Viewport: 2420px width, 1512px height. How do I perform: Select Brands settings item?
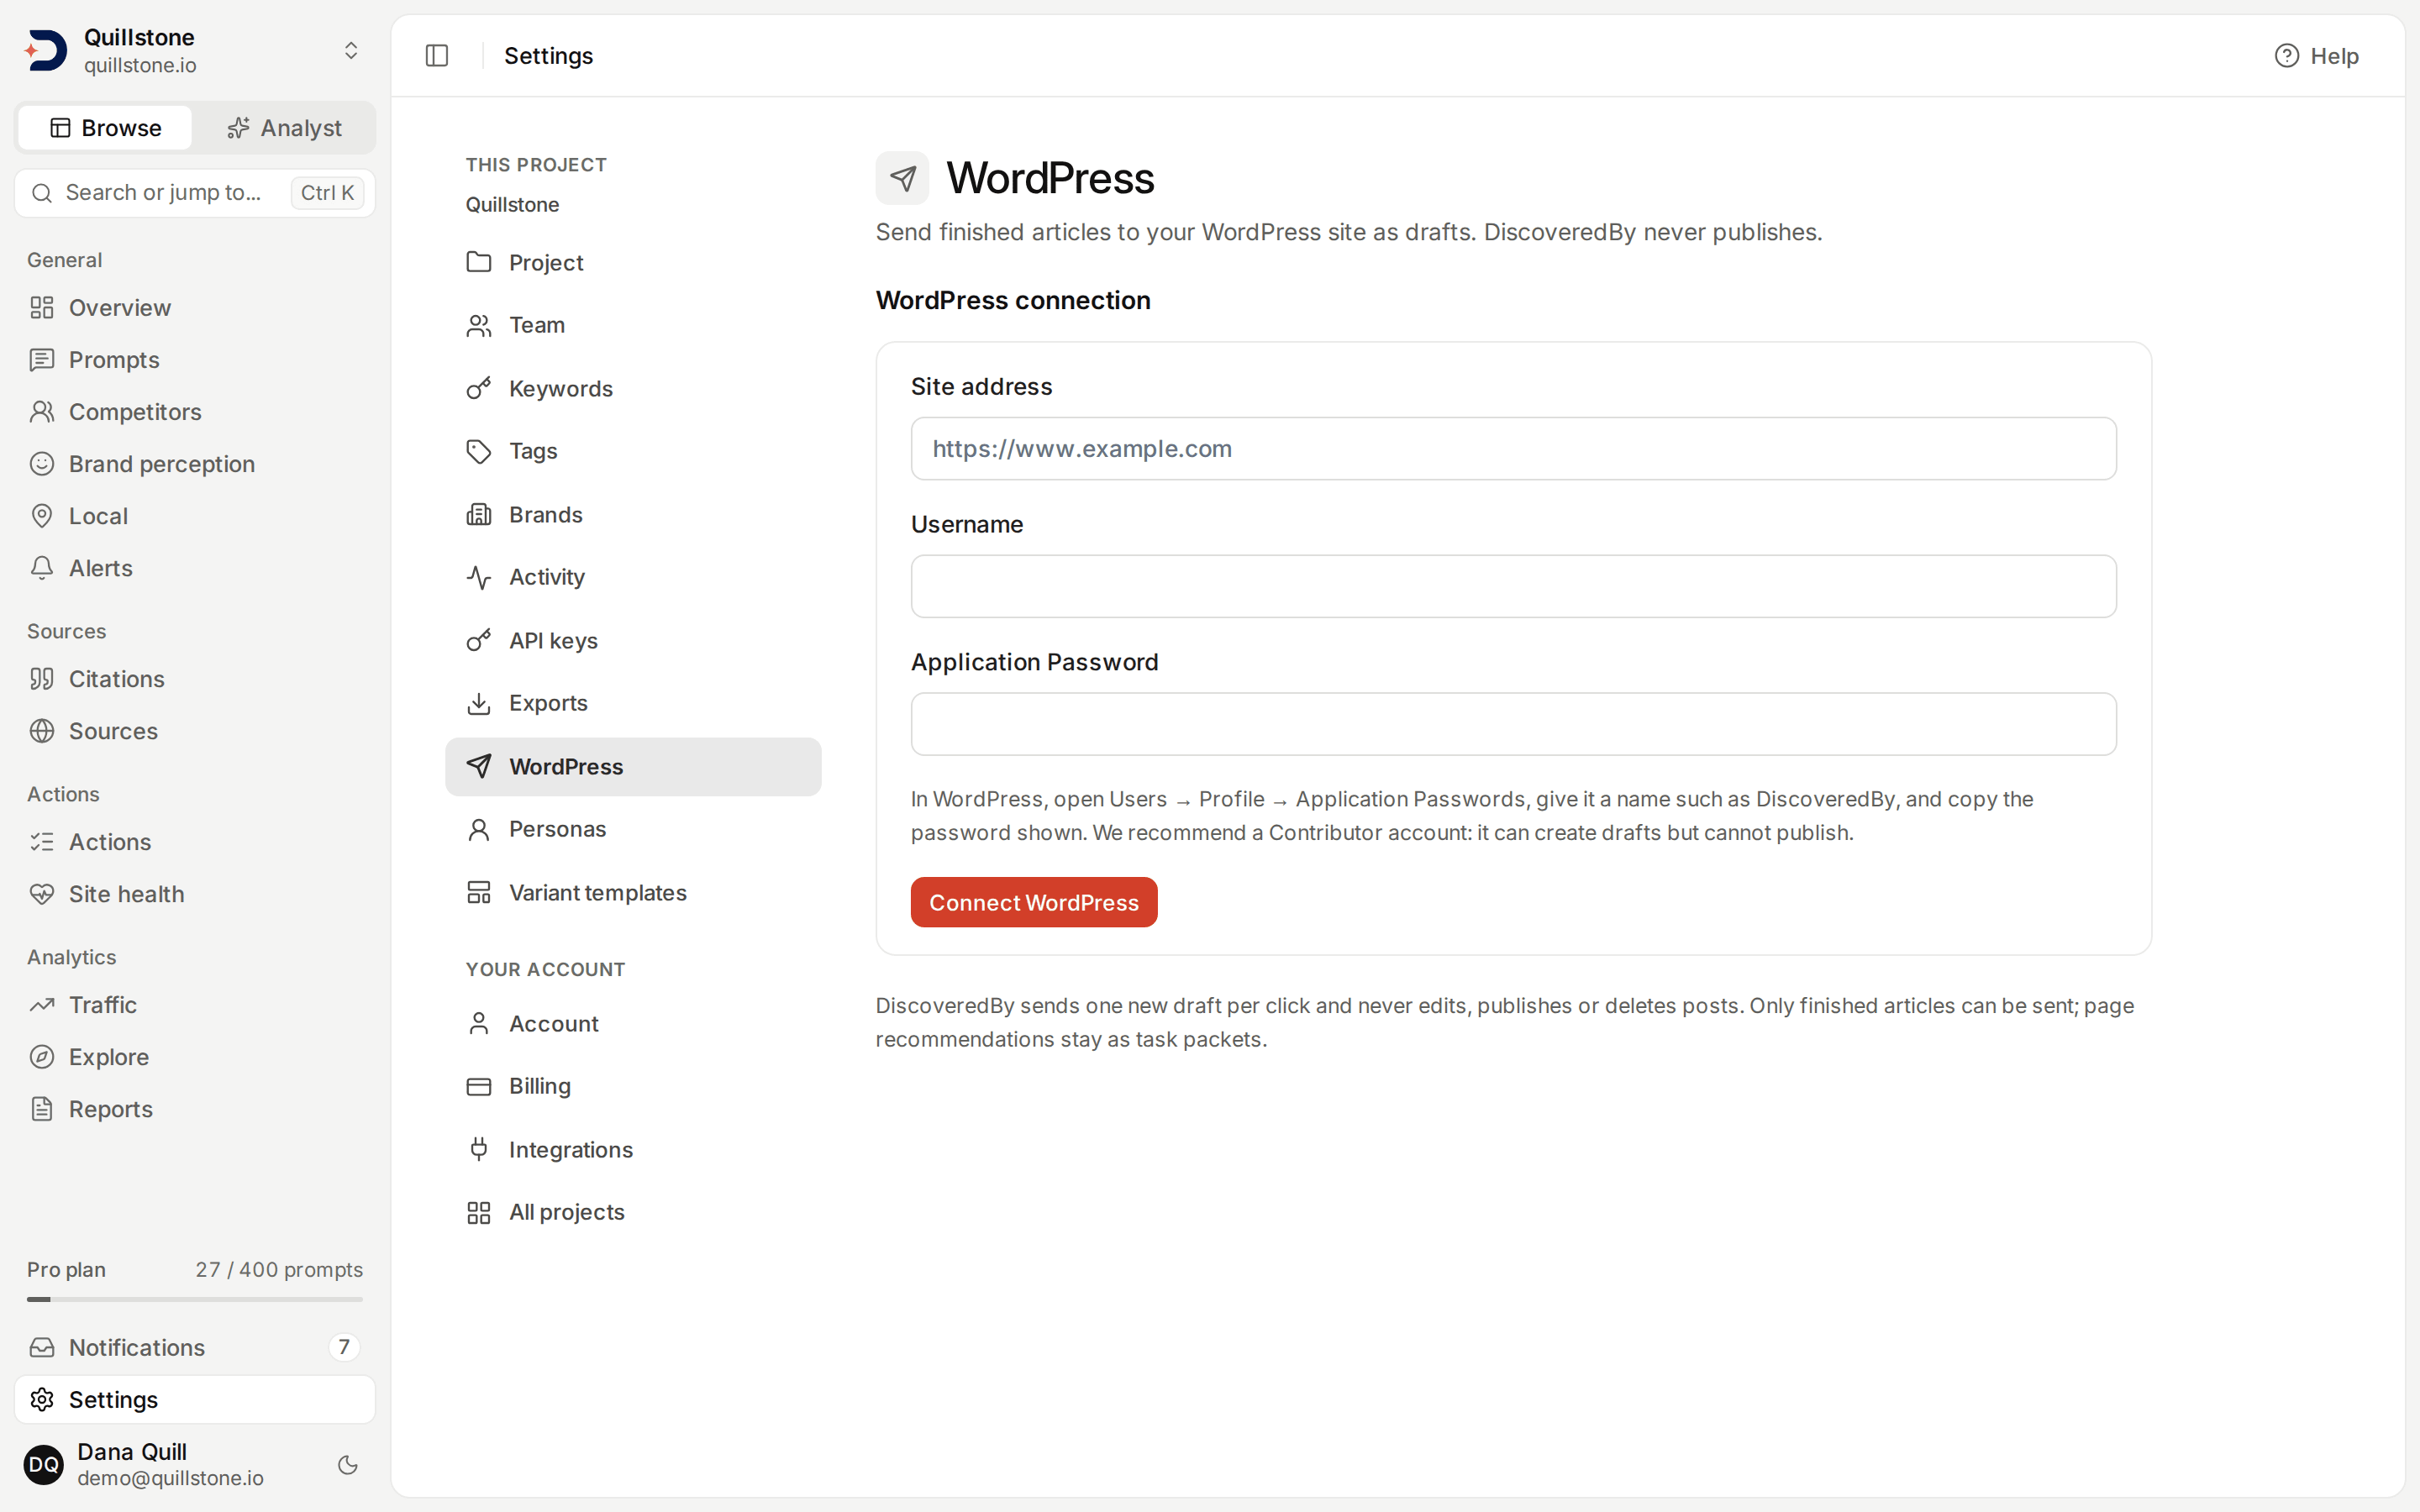click(x=633, y=514)
